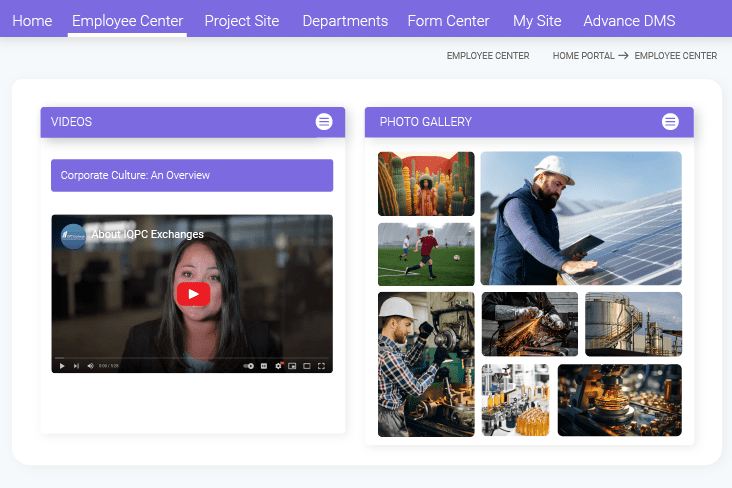Screen dimensions: 732x488
Task: Open the bottling line photo thumbnail
Action: [x=515, y=400]
